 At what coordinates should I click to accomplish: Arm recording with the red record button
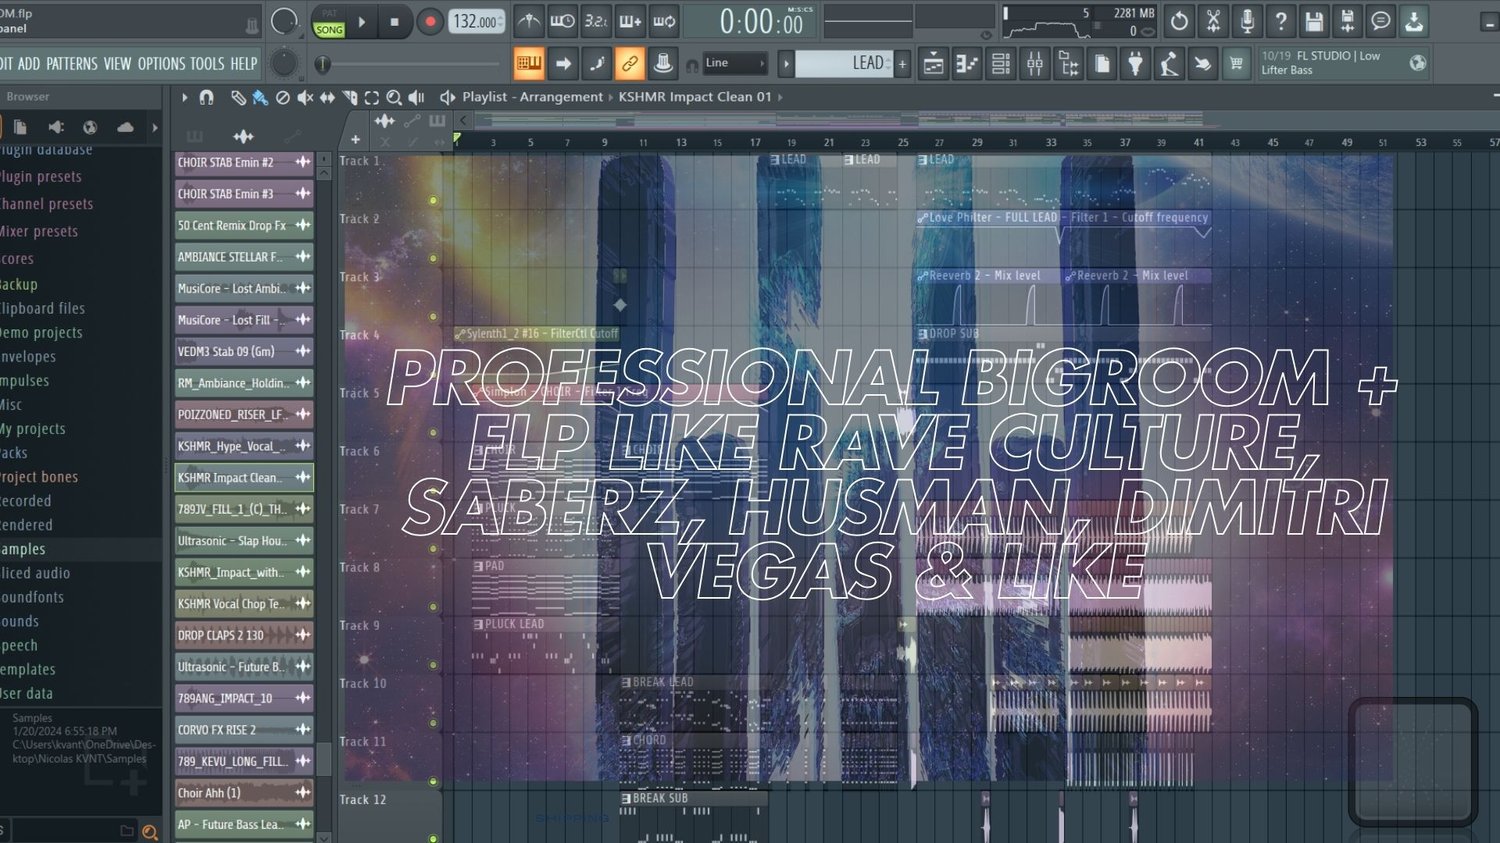tap(430, 21)
